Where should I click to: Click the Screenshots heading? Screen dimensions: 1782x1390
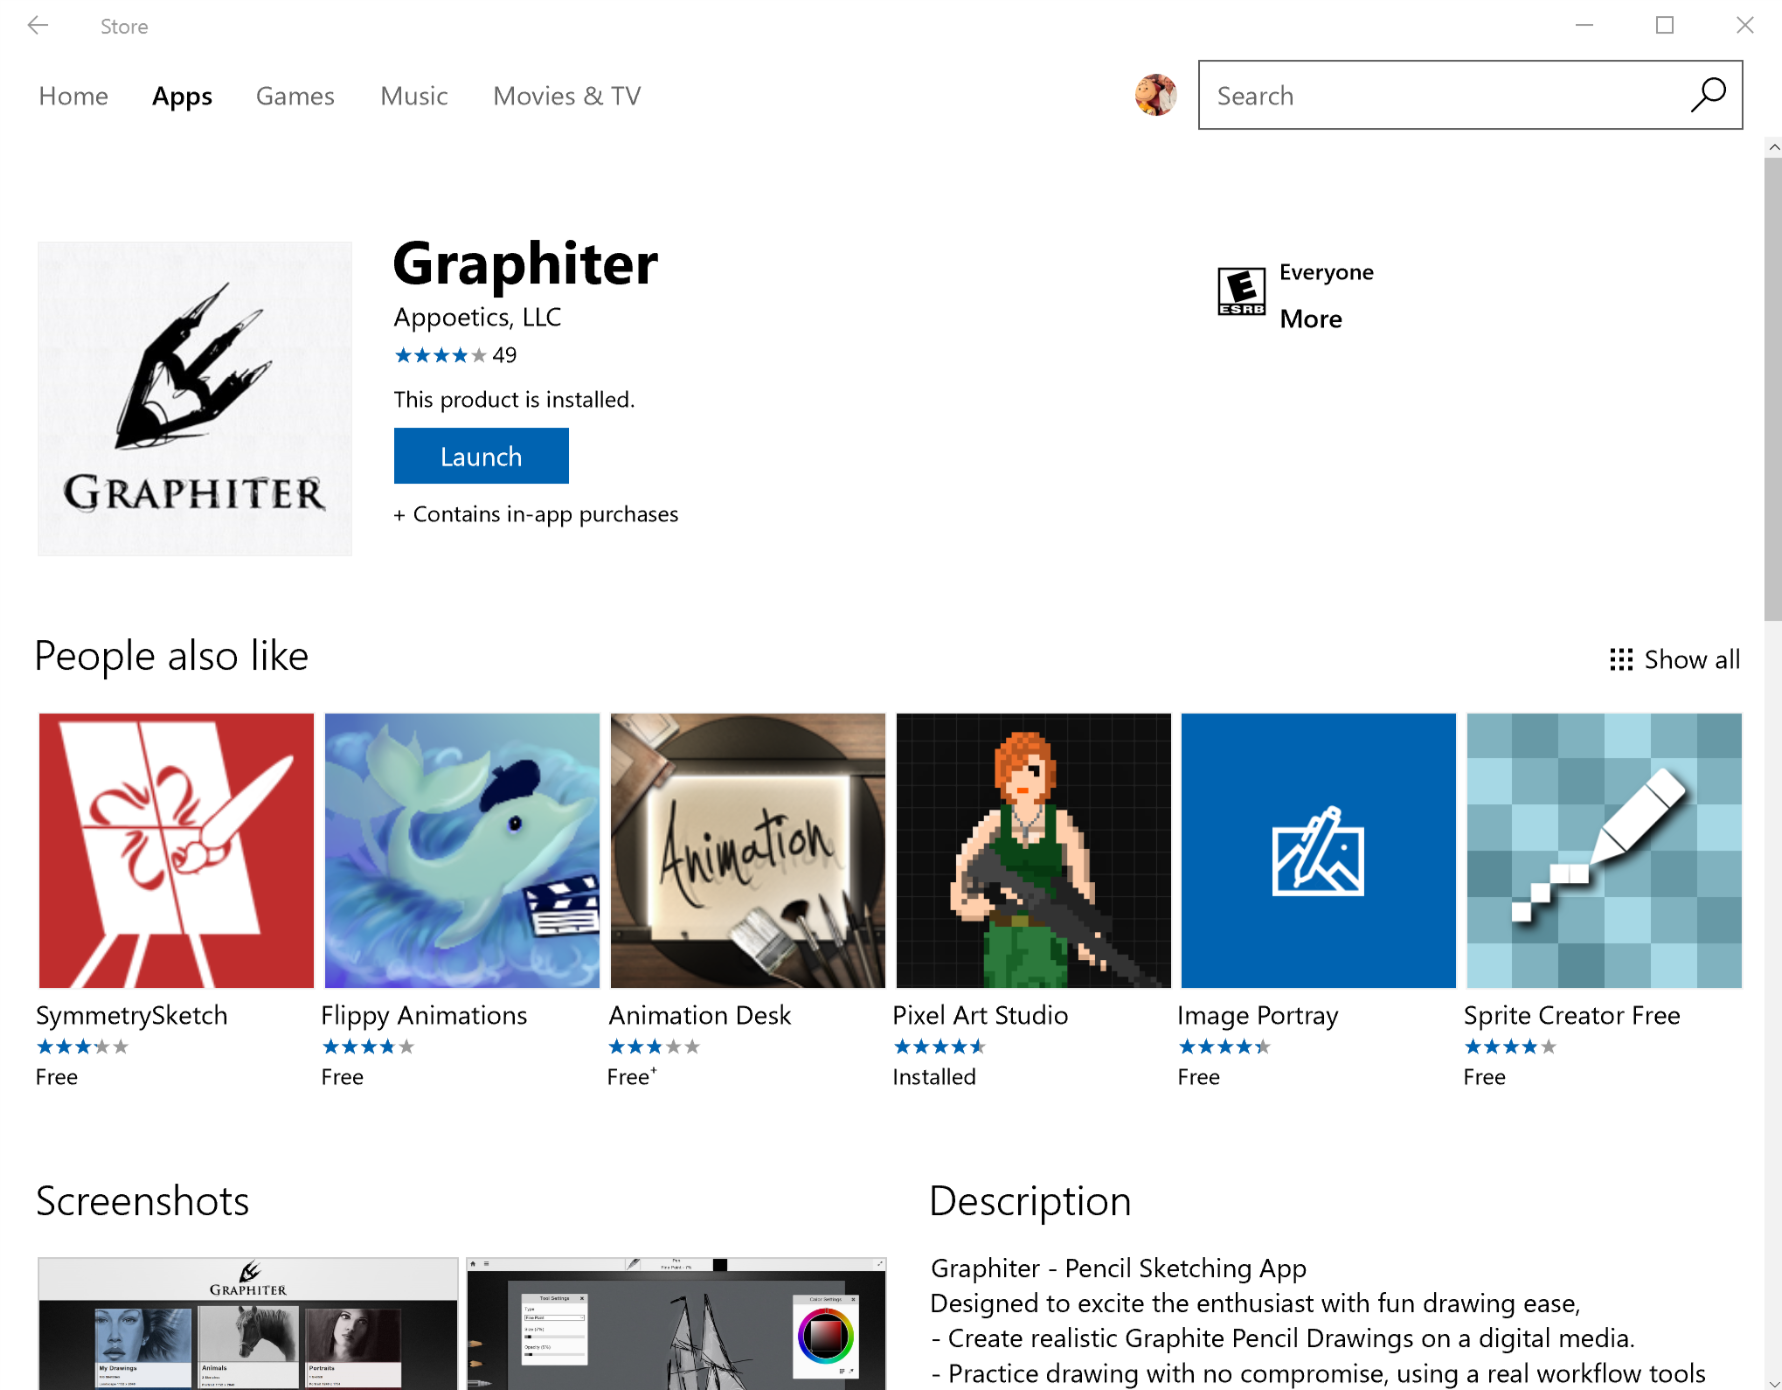point(142,1201)
